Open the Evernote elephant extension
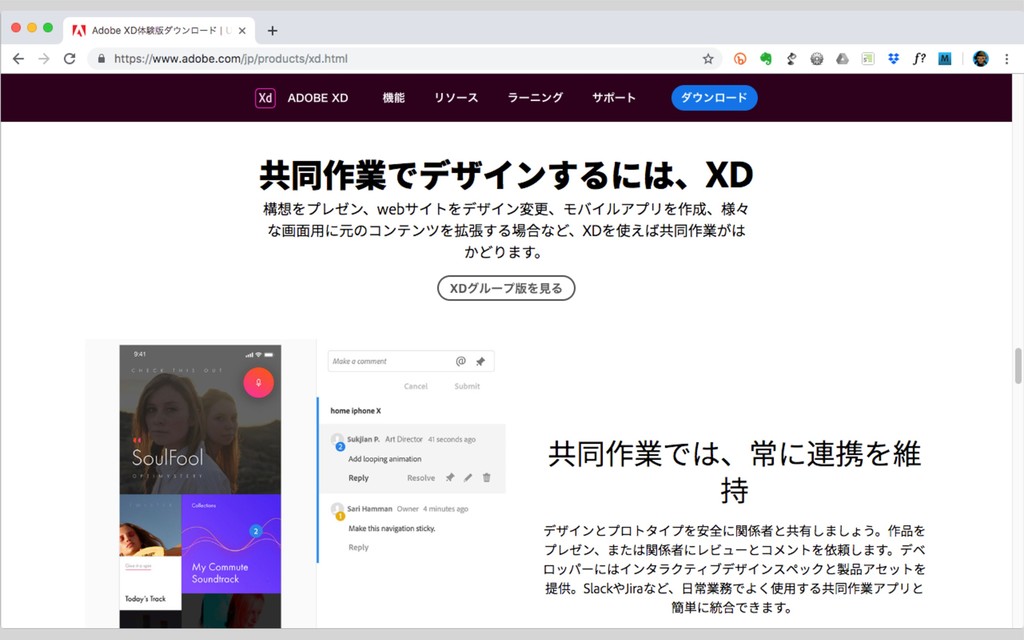Screen dimensions: 1024x640 [x=765, y=59]
